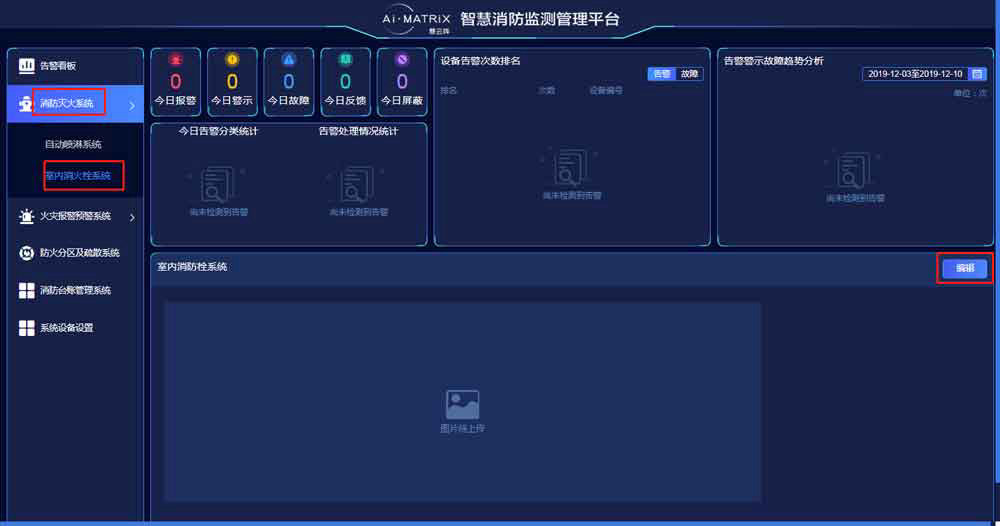
Task: Click the blue 编辑 button
Action: point(965,268)
